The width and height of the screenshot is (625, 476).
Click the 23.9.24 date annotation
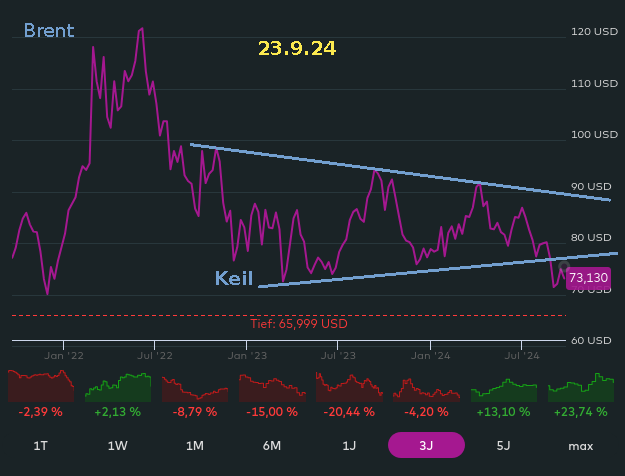297,49
